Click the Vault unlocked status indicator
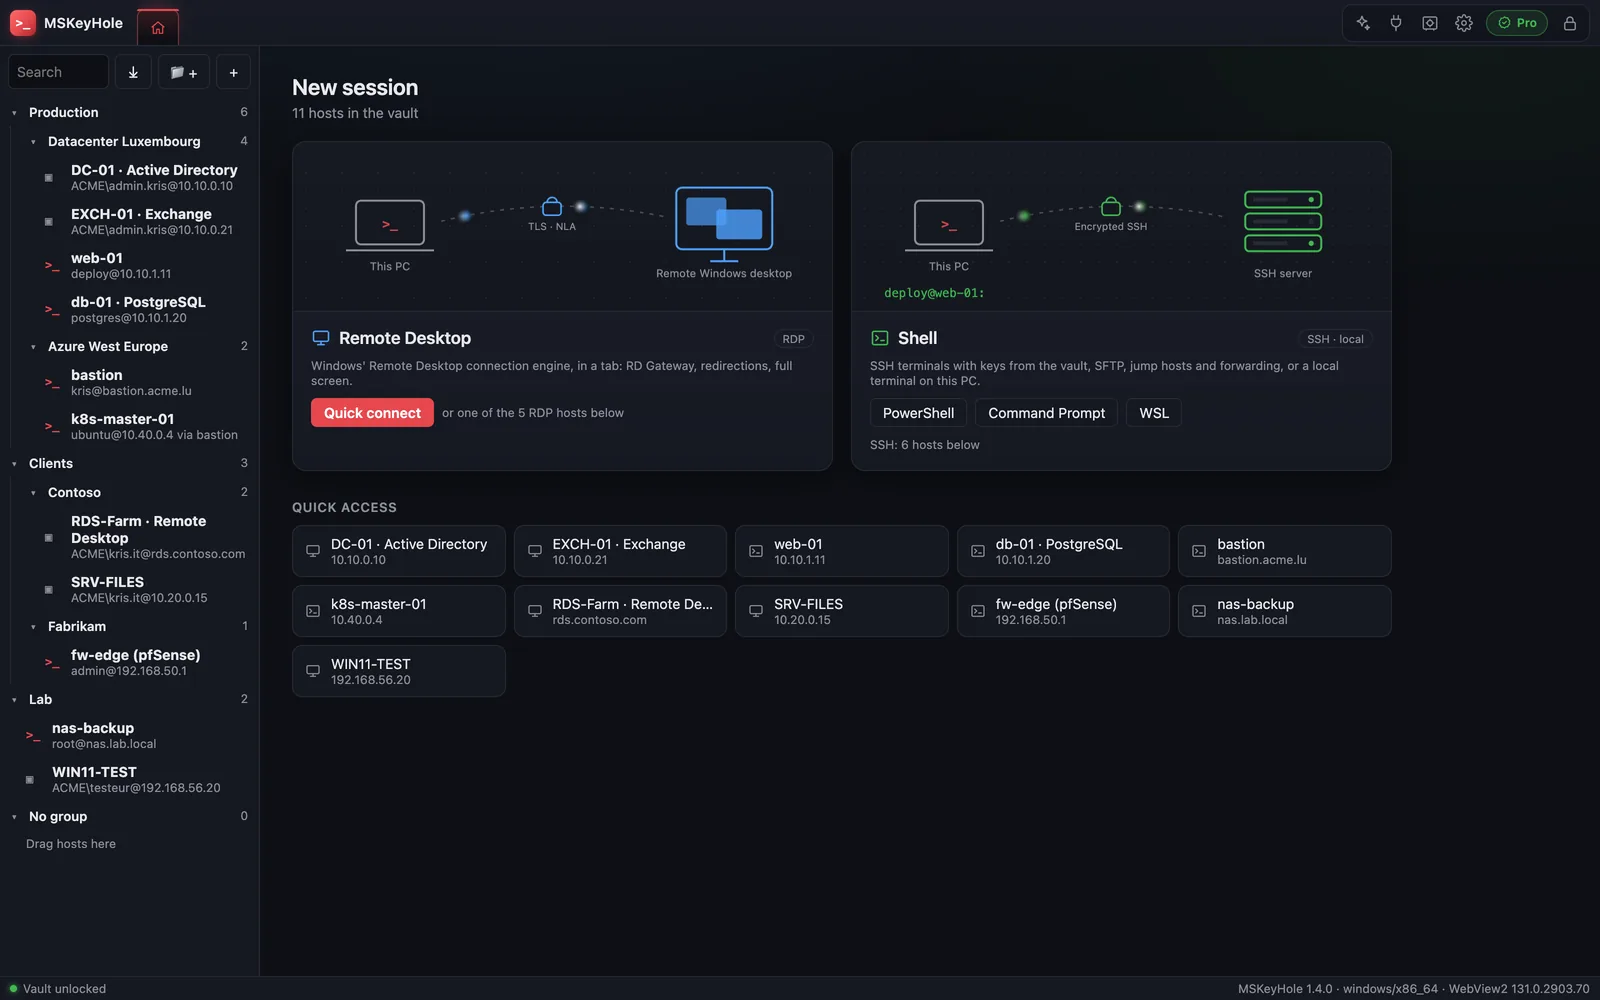Viewport: 1600px width, 1000px height. click(57, 989)
